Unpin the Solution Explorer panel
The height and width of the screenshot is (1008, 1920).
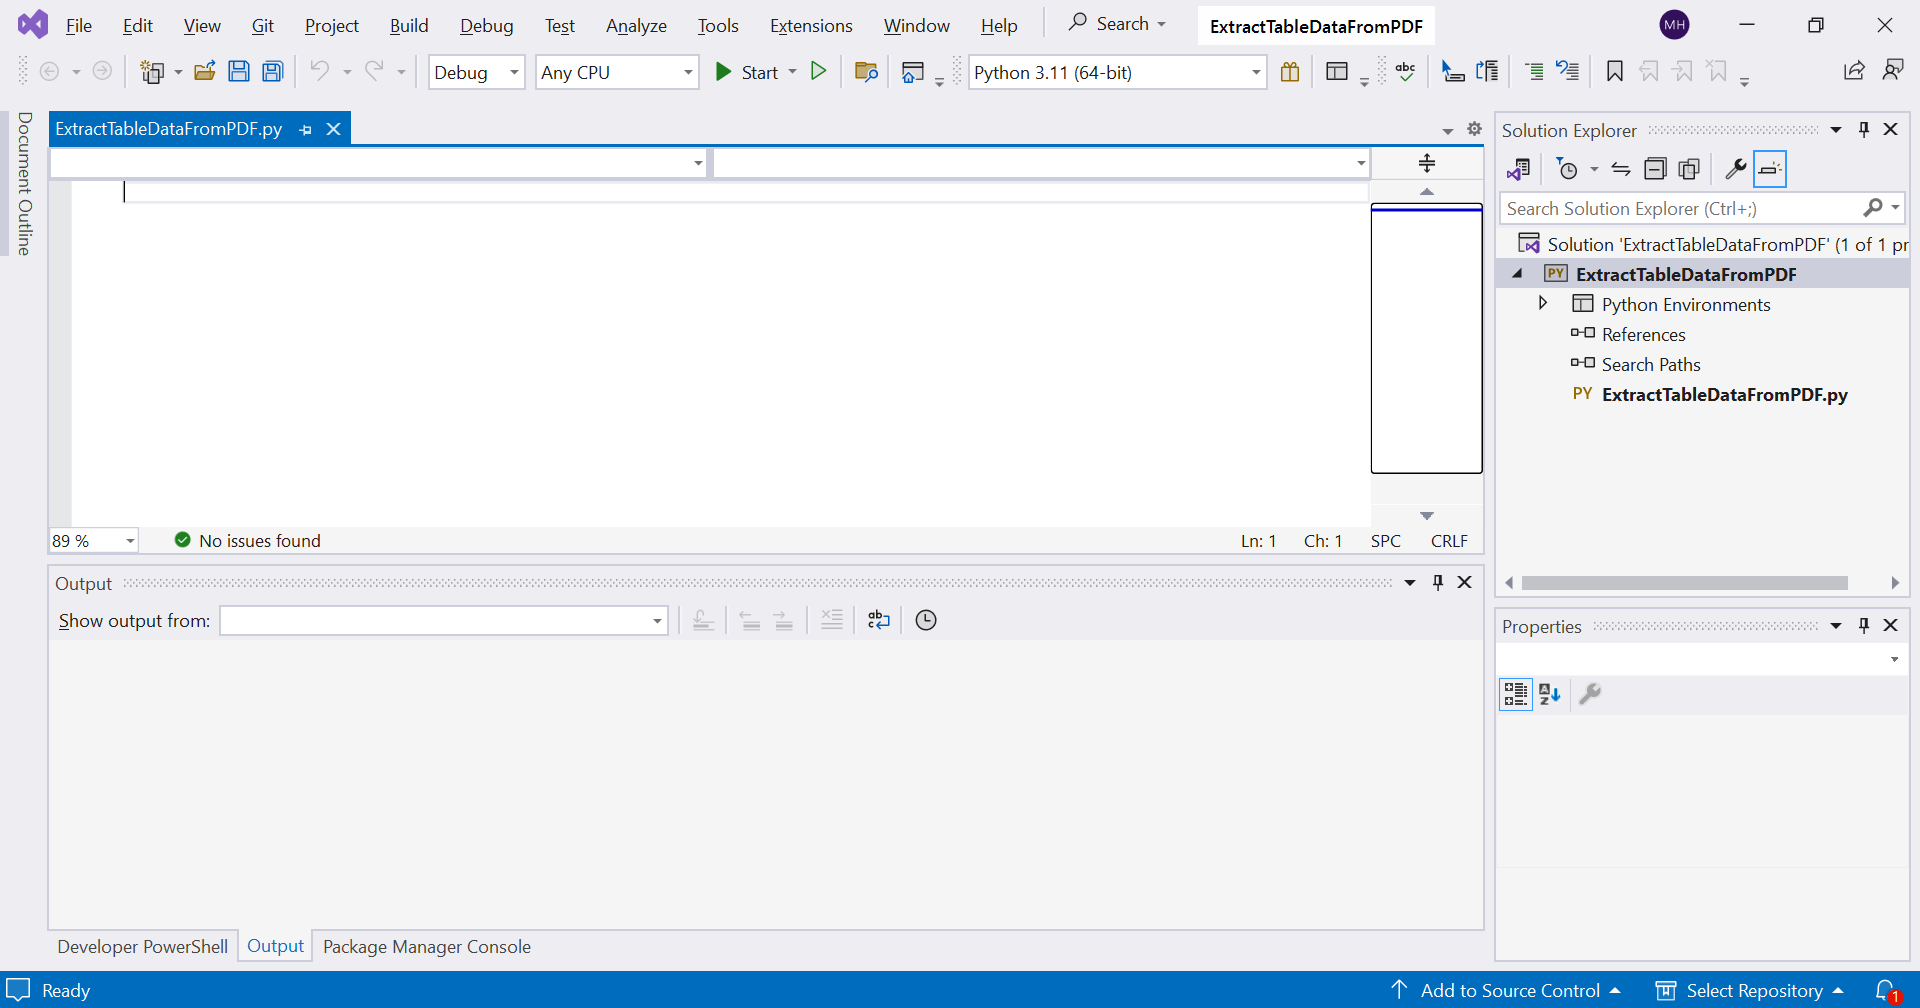pyautogui.click(x=1863, y=129)
